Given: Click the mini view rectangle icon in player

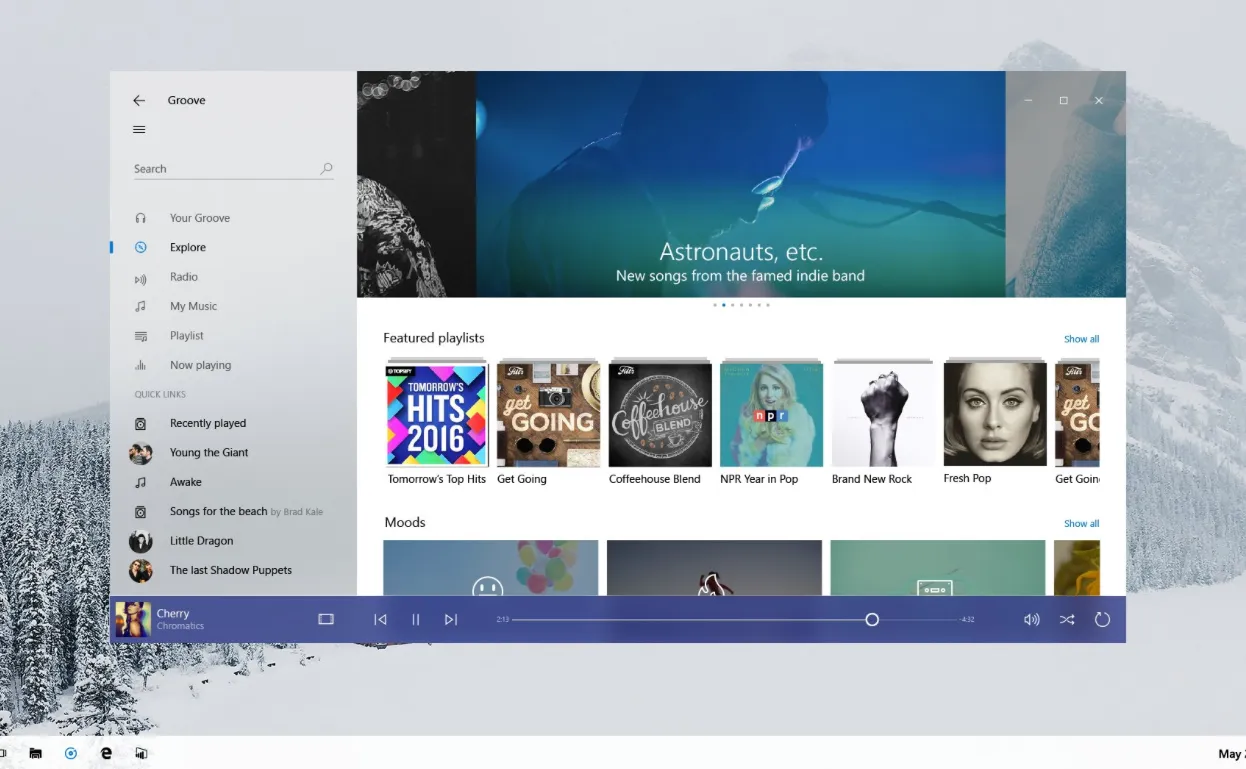Looking at the screenshot, I should pyautogui.click(x=326, y=620).
